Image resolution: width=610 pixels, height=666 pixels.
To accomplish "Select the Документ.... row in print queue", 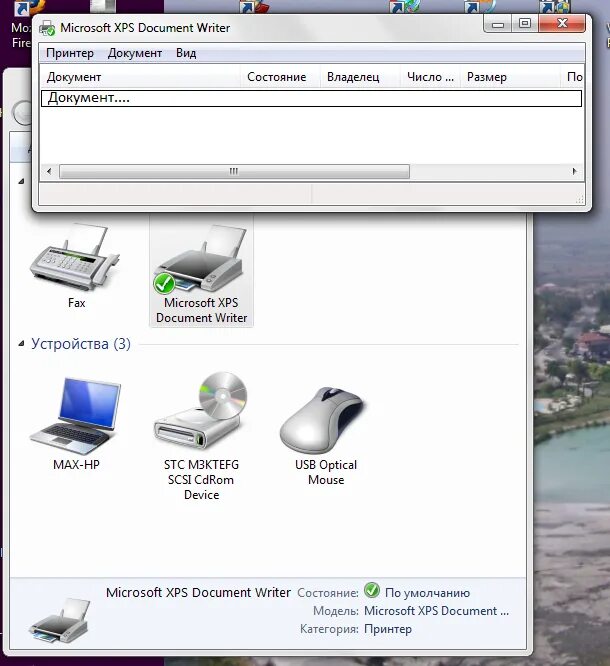I will pyautogui.click(x=311, y=98).
